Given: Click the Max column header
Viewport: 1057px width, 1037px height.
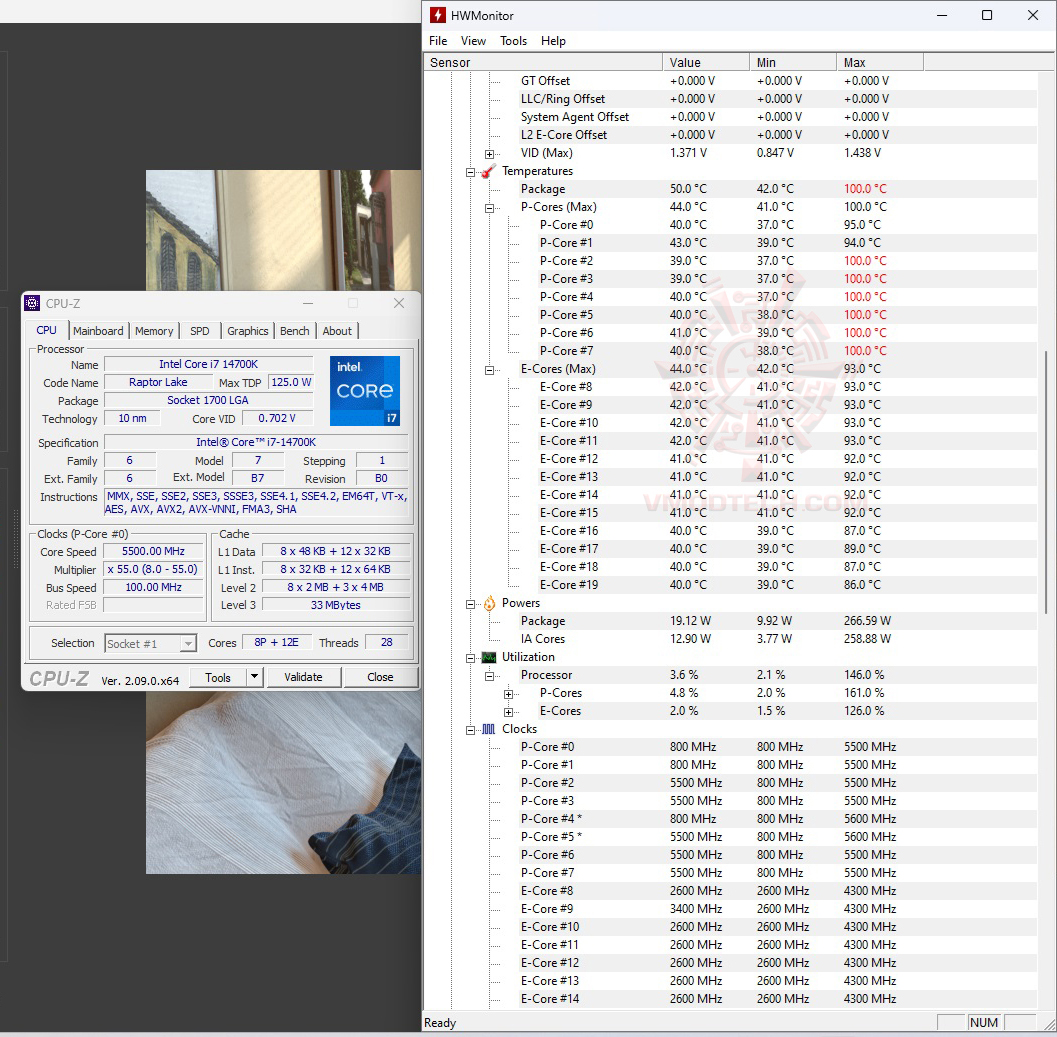Looking at the screenshot, I should pos(880,63).
